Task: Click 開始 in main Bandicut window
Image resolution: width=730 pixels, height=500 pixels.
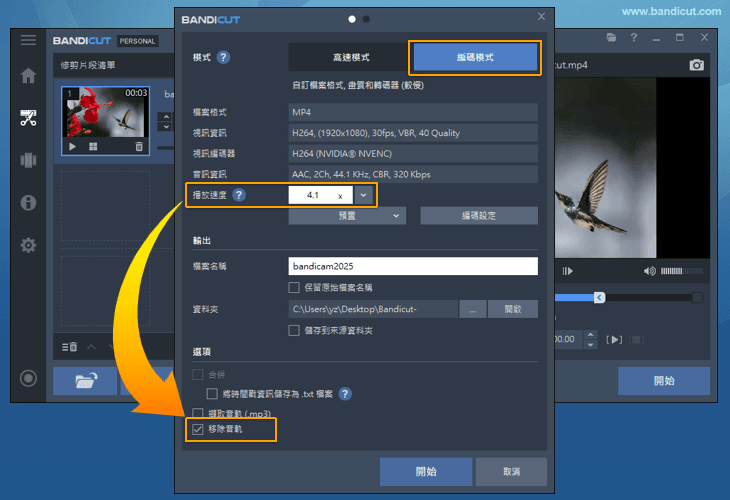Action: pos(664,381)
